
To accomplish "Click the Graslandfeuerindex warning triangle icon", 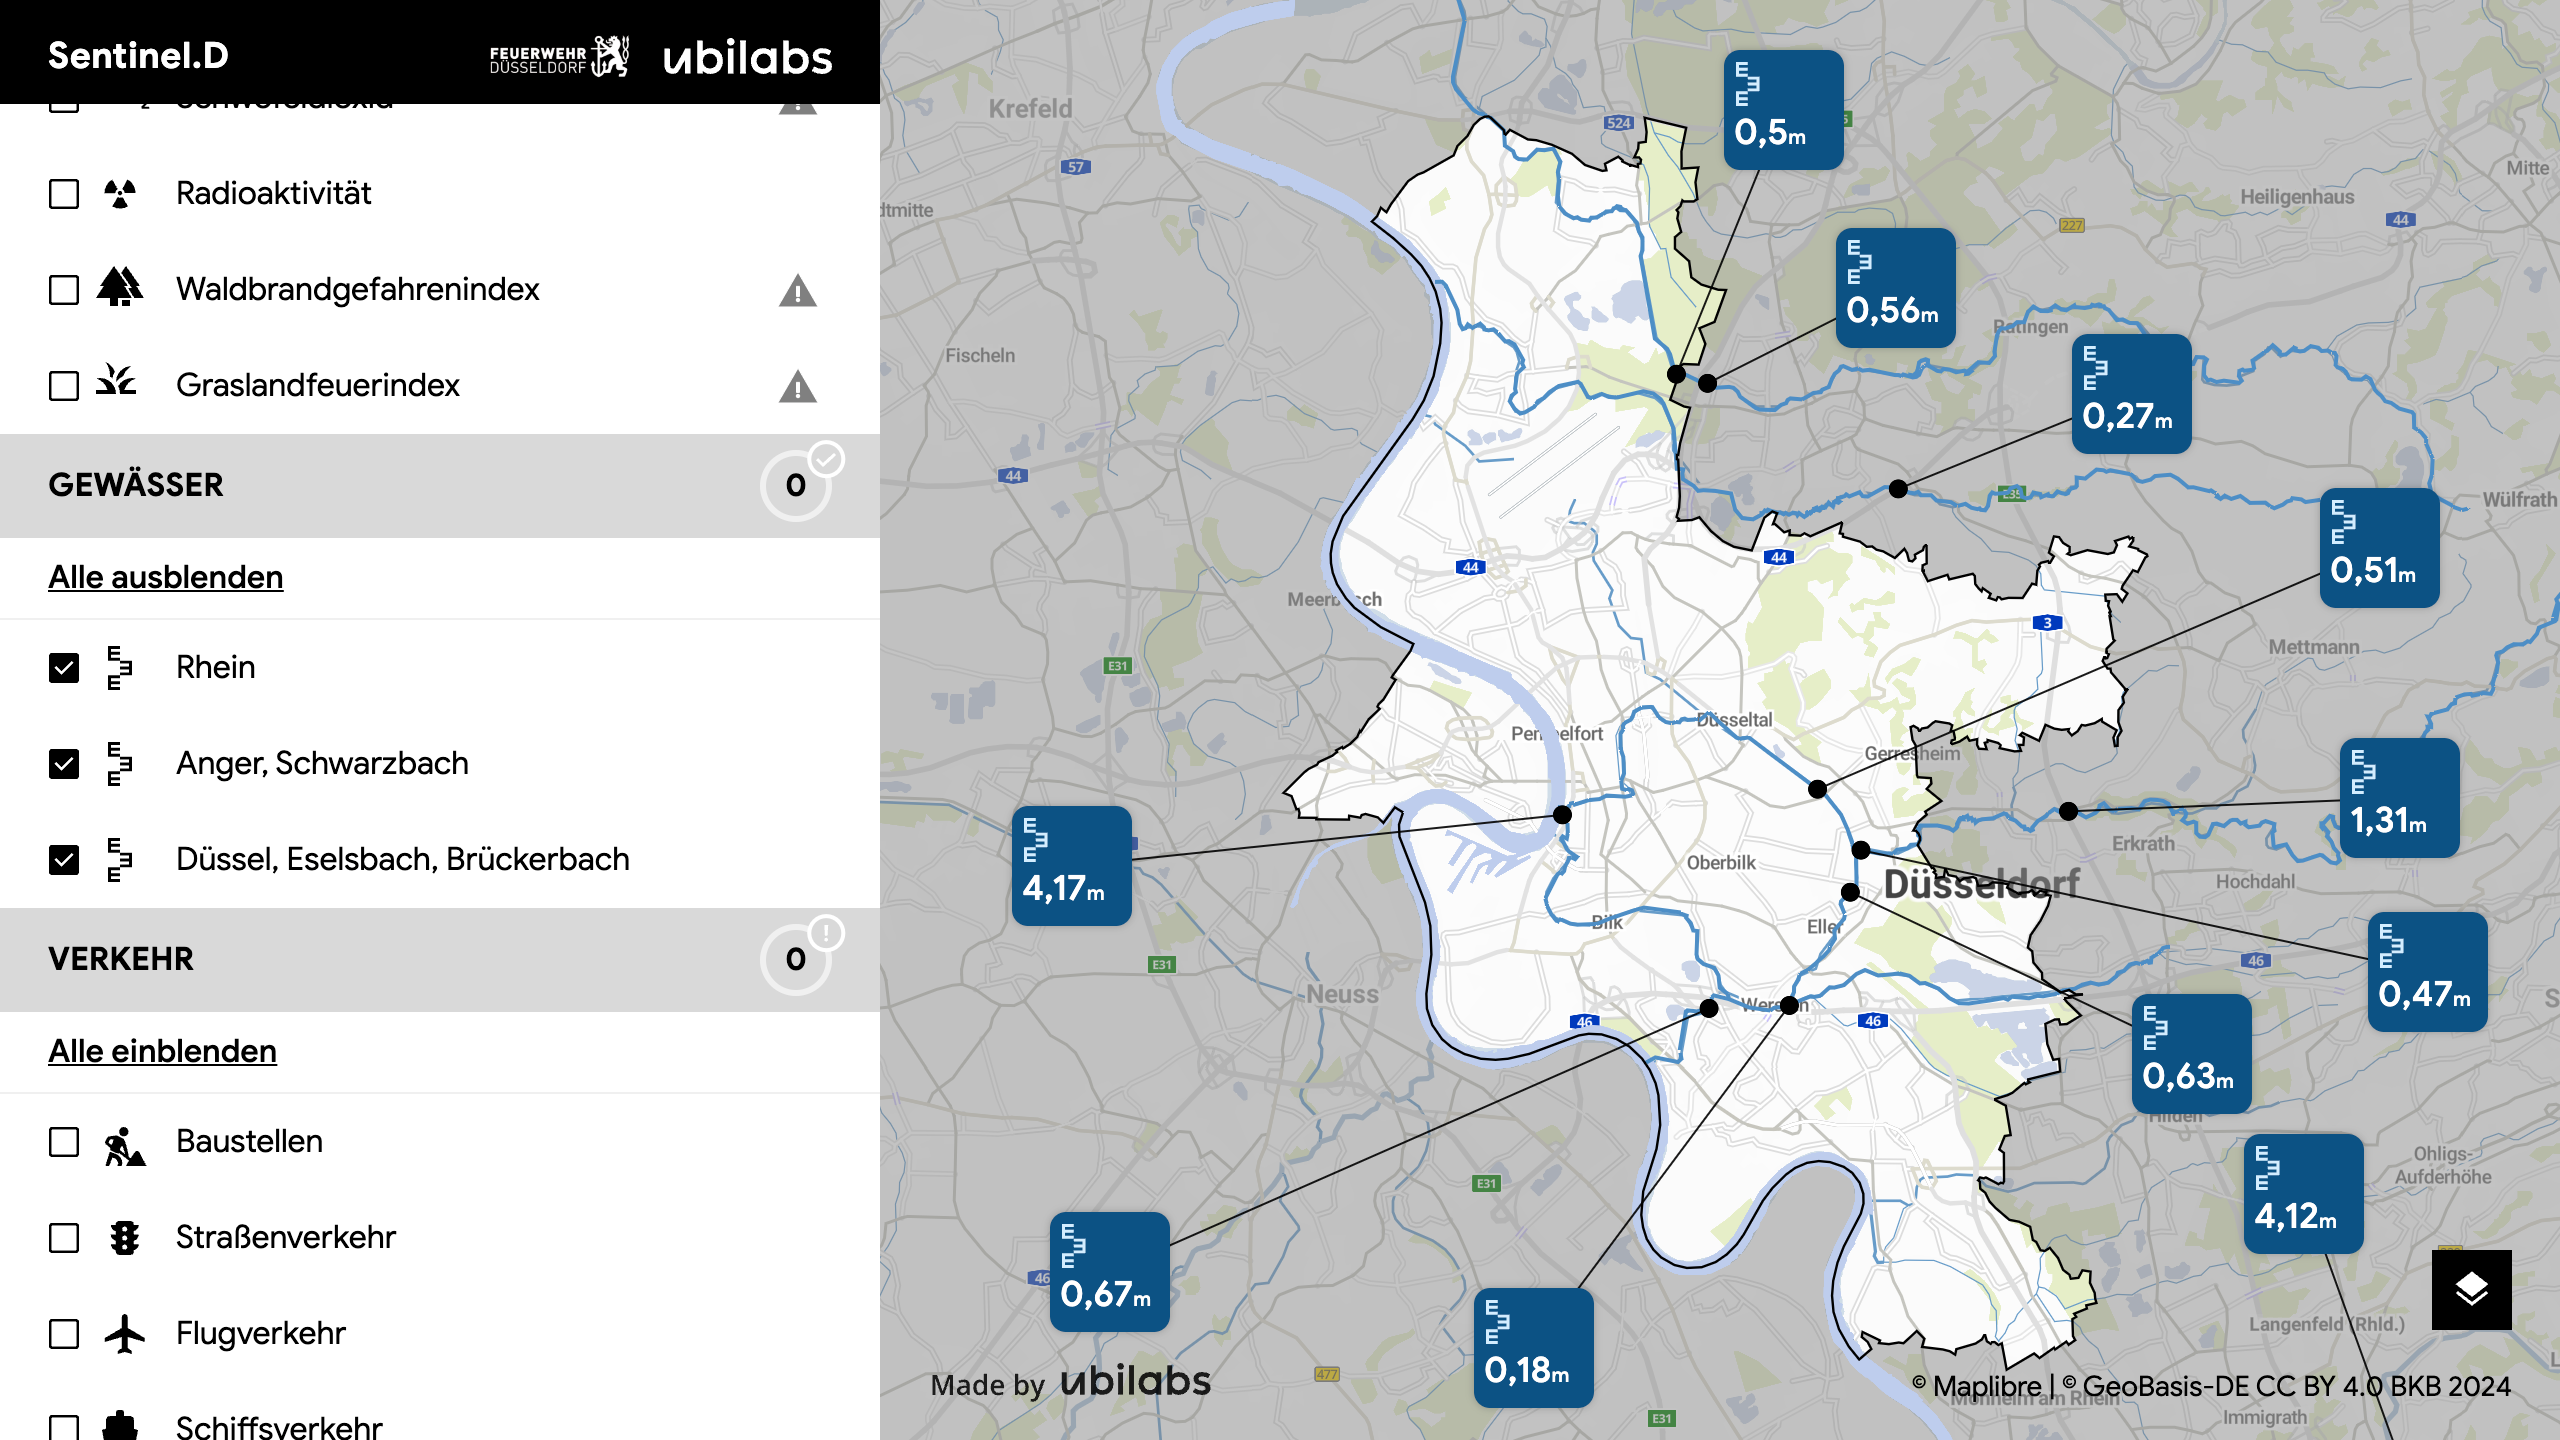I will [797, 387].
